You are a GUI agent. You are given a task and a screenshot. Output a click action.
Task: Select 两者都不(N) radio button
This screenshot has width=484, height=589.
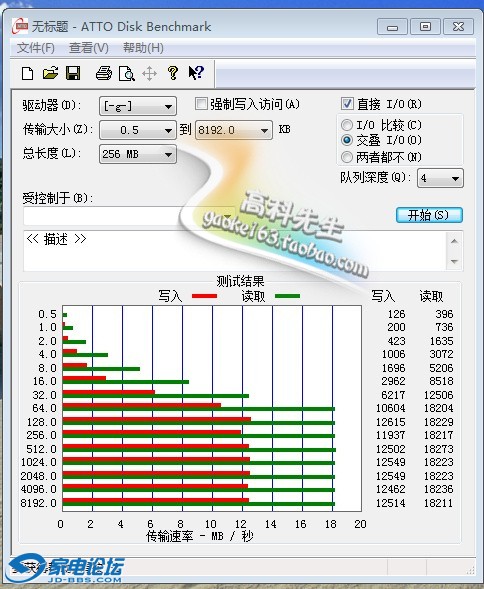[x=346, y=157]
